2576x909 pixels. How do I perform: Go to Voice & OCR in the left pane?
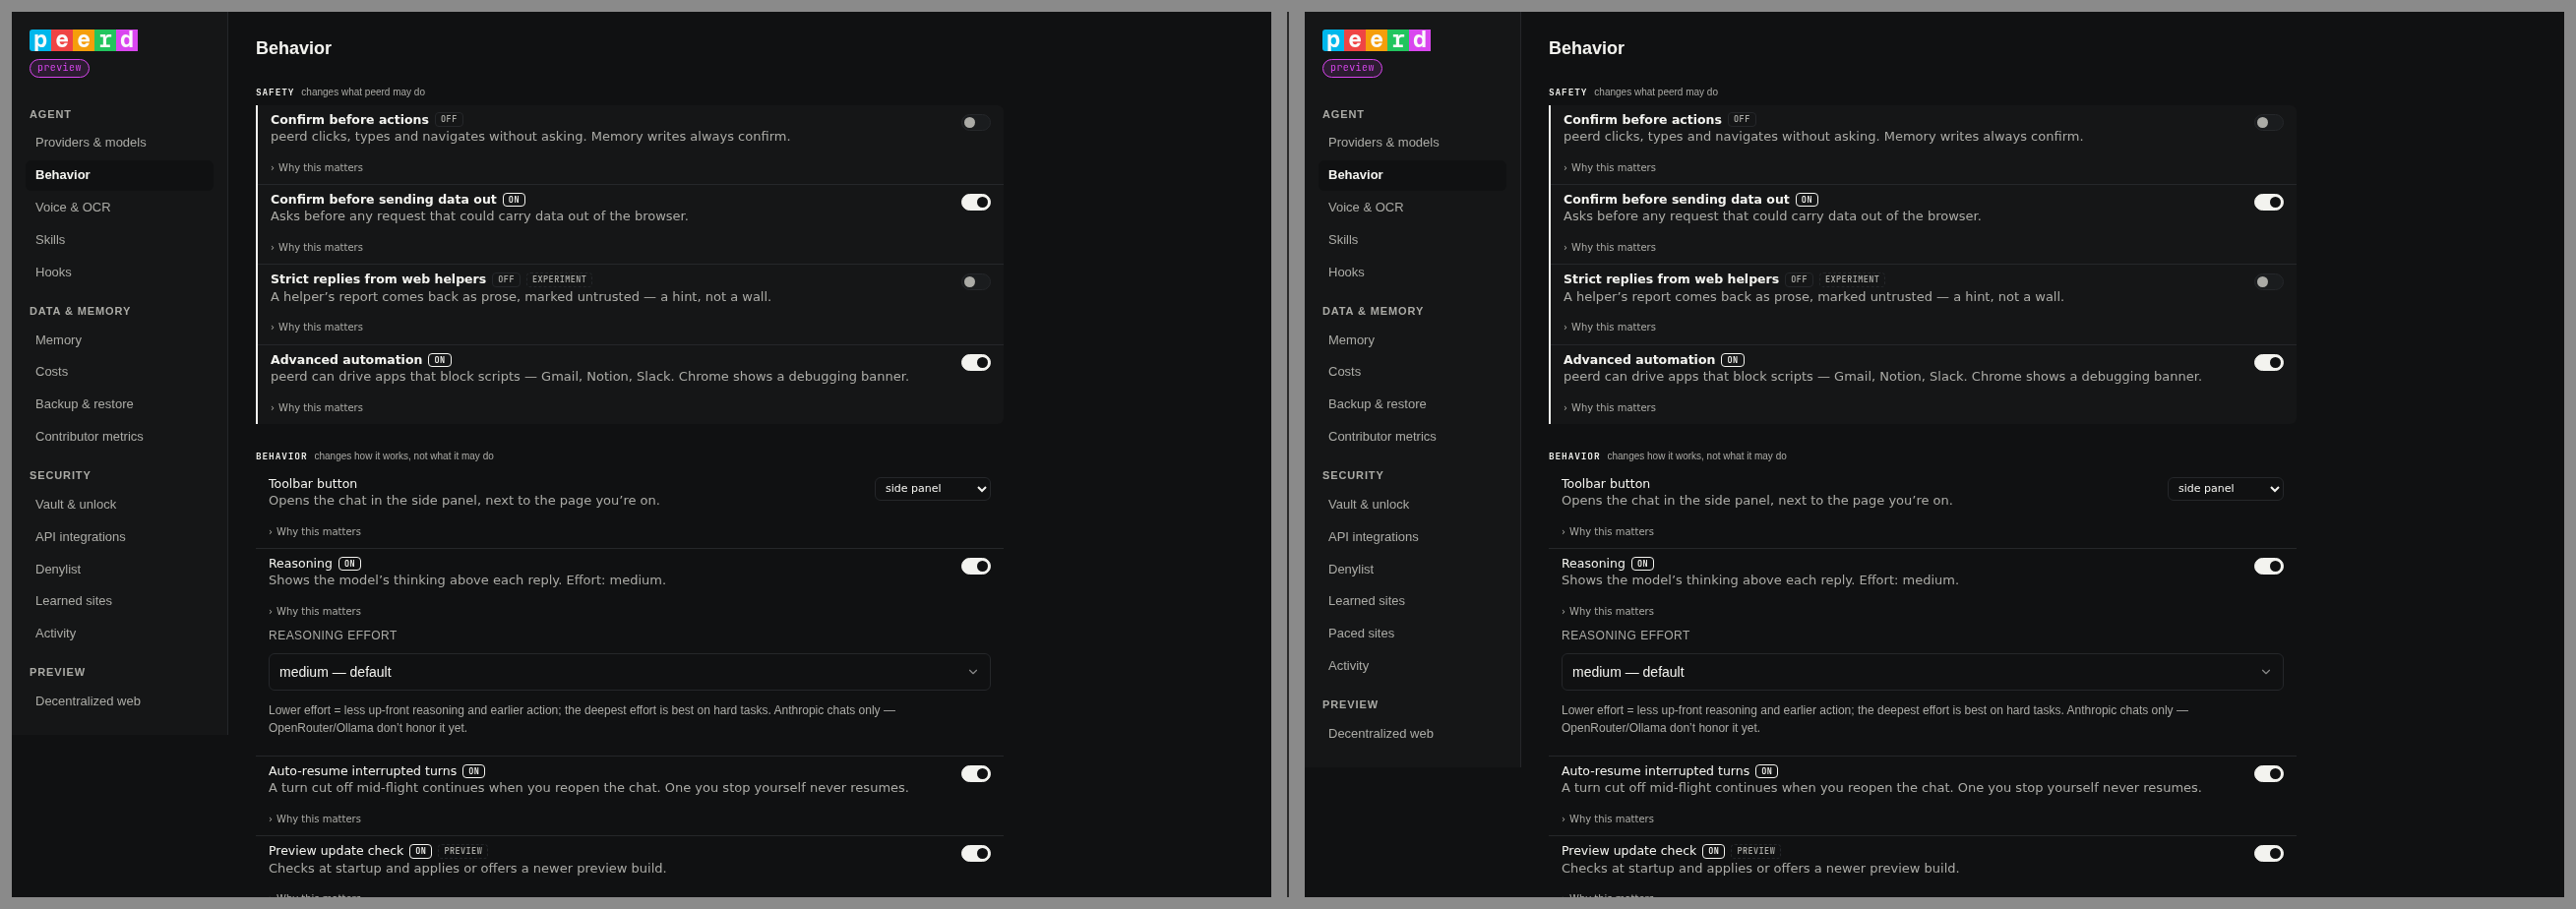coord(119,208)
